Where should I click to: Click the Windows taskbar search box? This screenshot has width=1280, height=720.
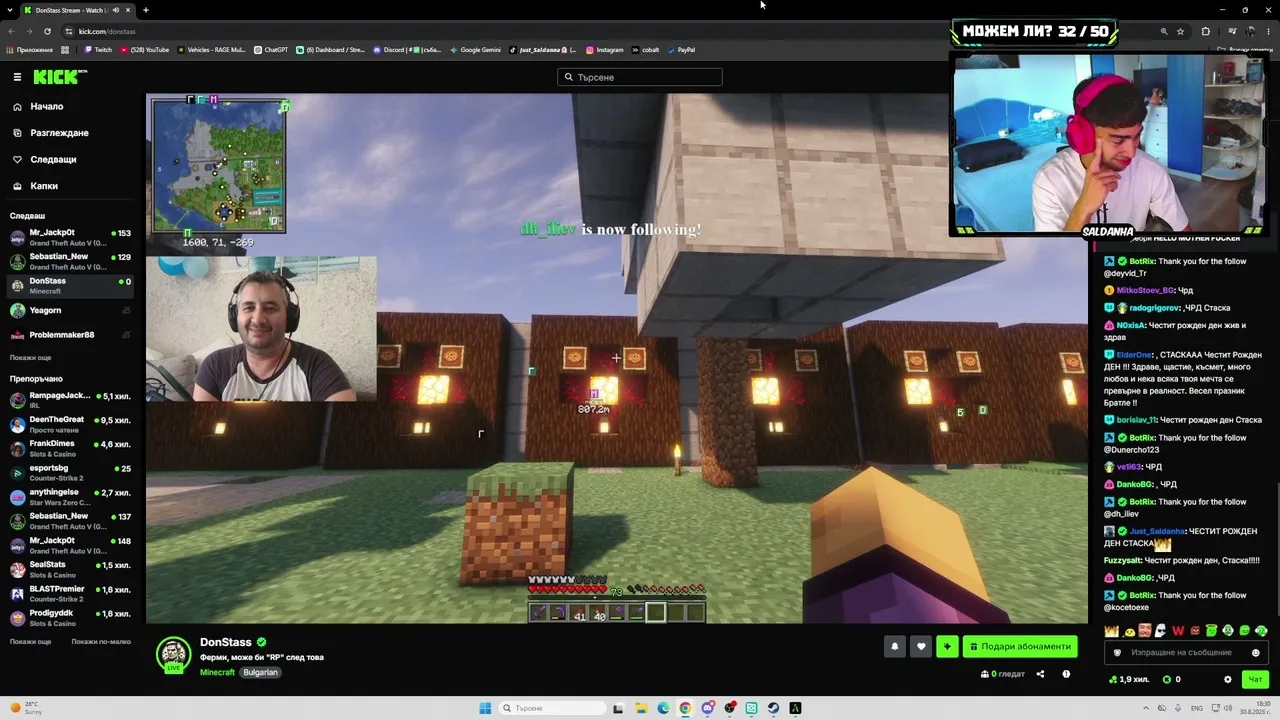[x=552, y=708]
